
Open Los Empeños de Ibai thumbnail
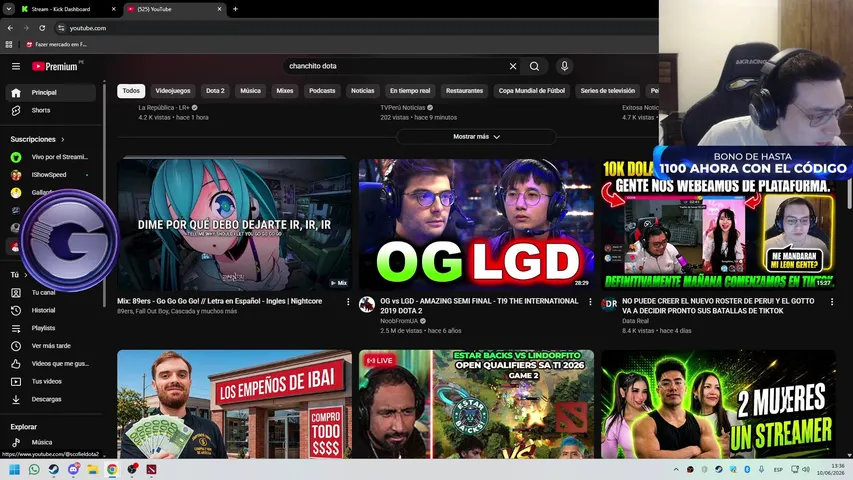pyautogui.click(x=234, y=404)
